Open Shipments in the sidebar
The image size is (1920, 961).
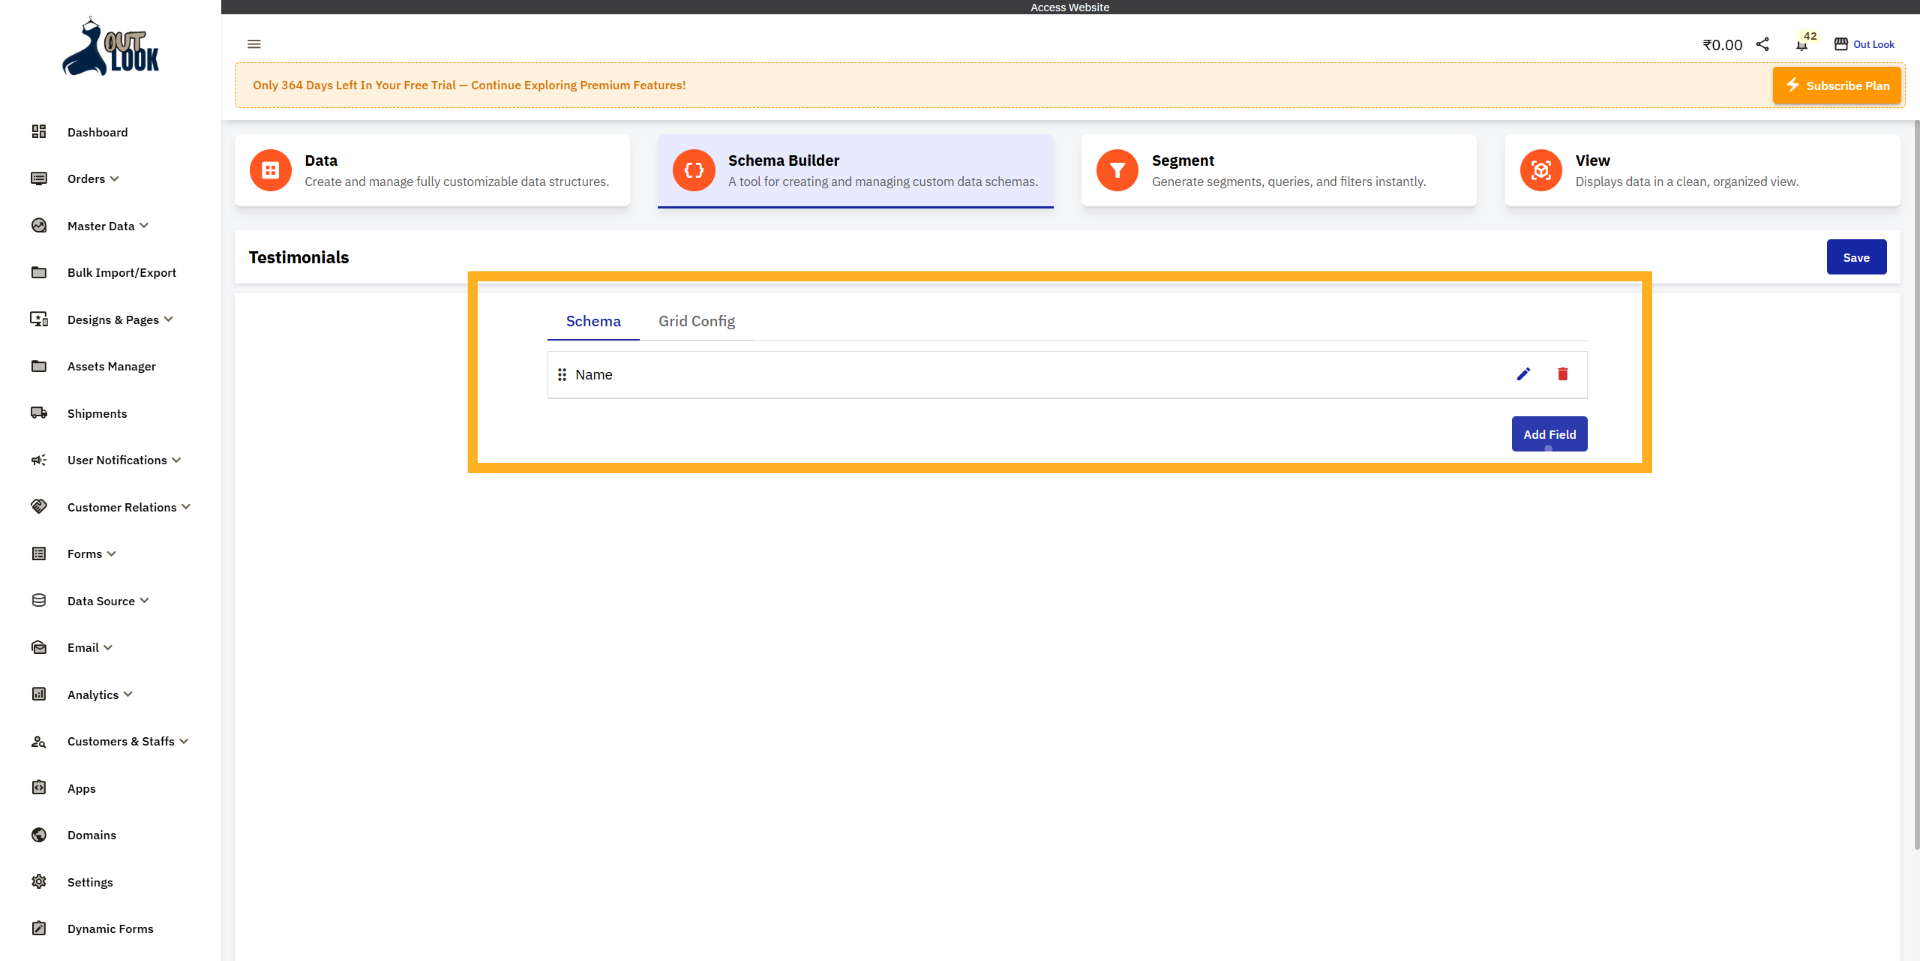(97, 414)
